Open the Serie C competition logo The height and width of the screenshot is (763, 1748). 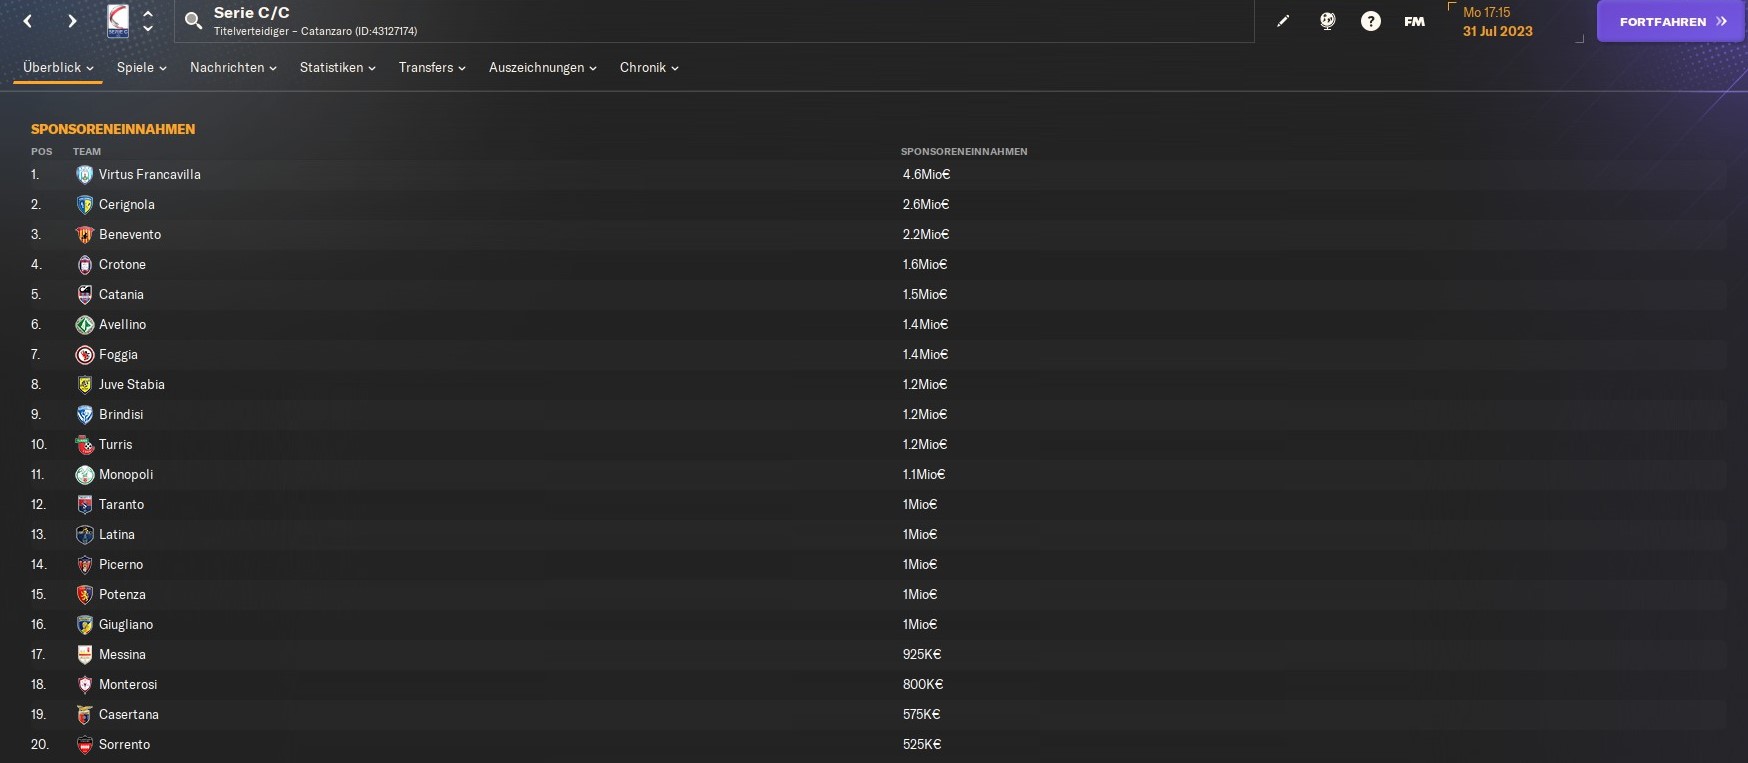coord(118,21)
